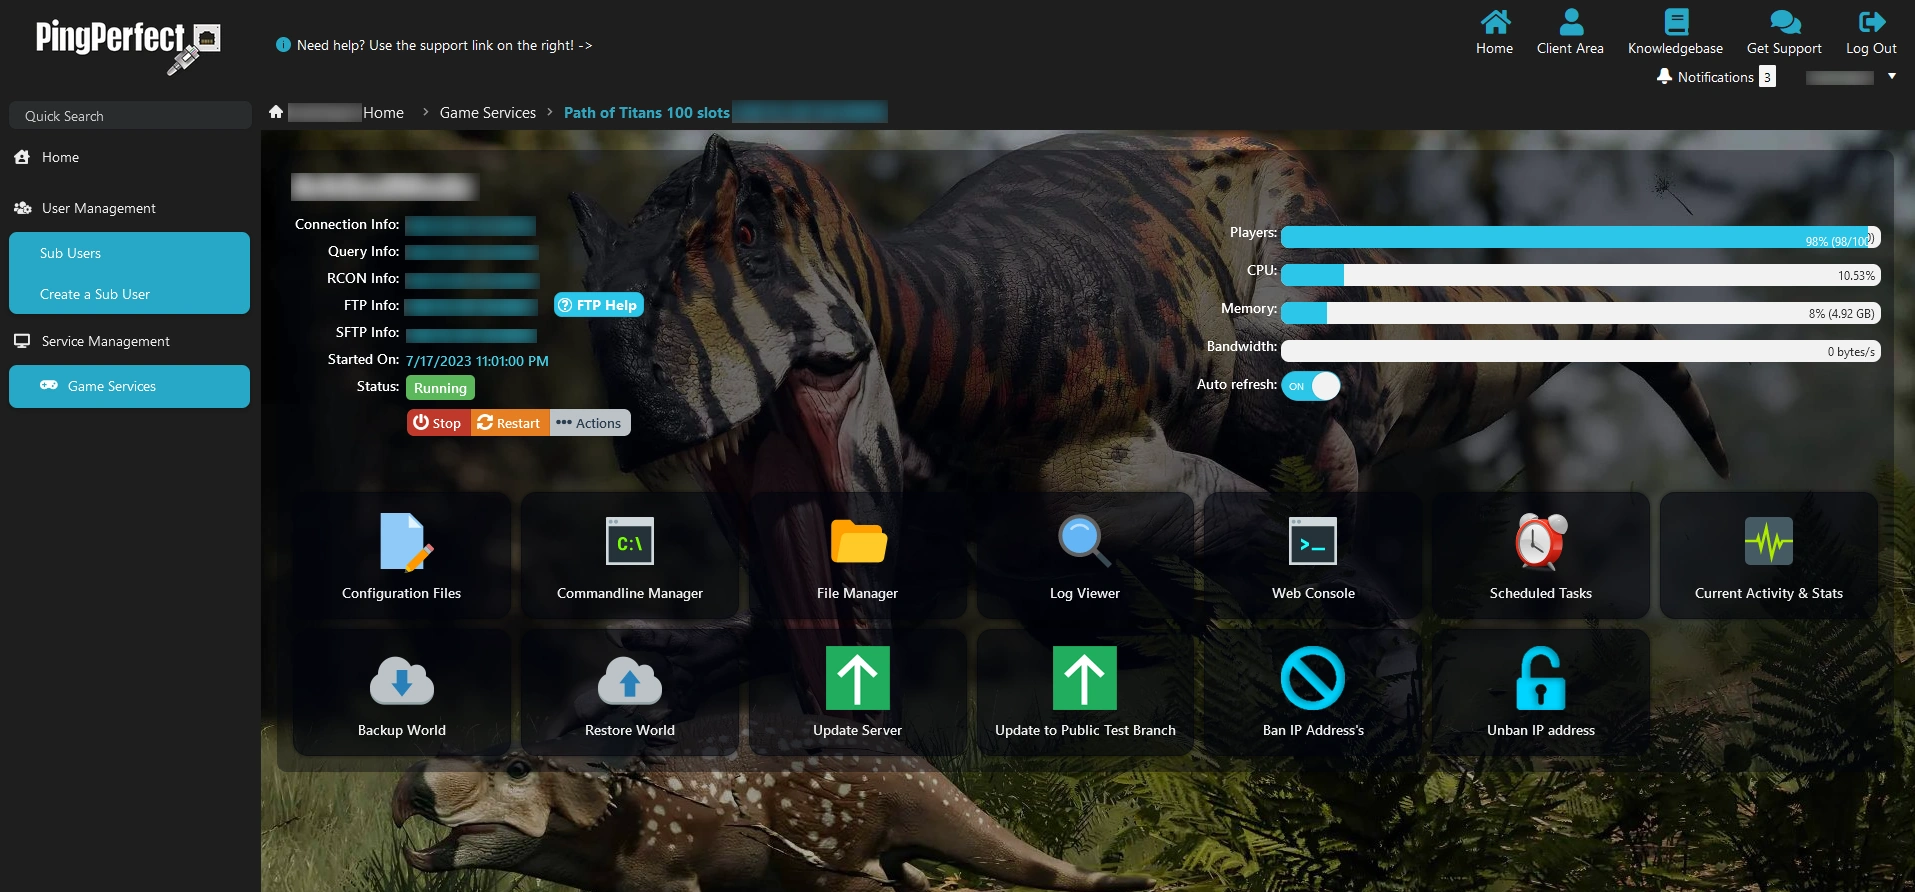The image size is (1915, 892).
Task: Click the Quick Search input field
Action: pyautogui.click(x=130, y=116)
